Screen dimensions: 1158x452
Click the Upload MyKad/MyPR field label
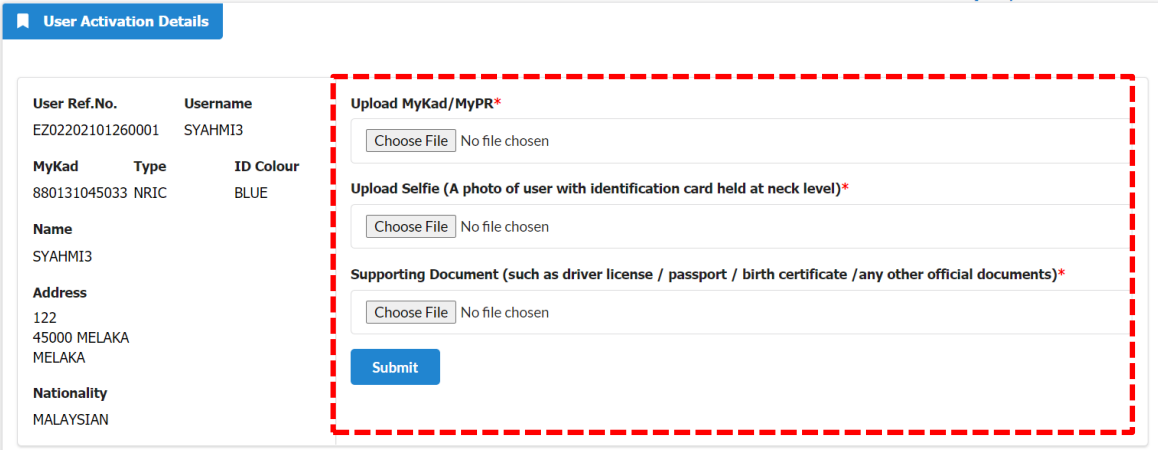point(426,103)
